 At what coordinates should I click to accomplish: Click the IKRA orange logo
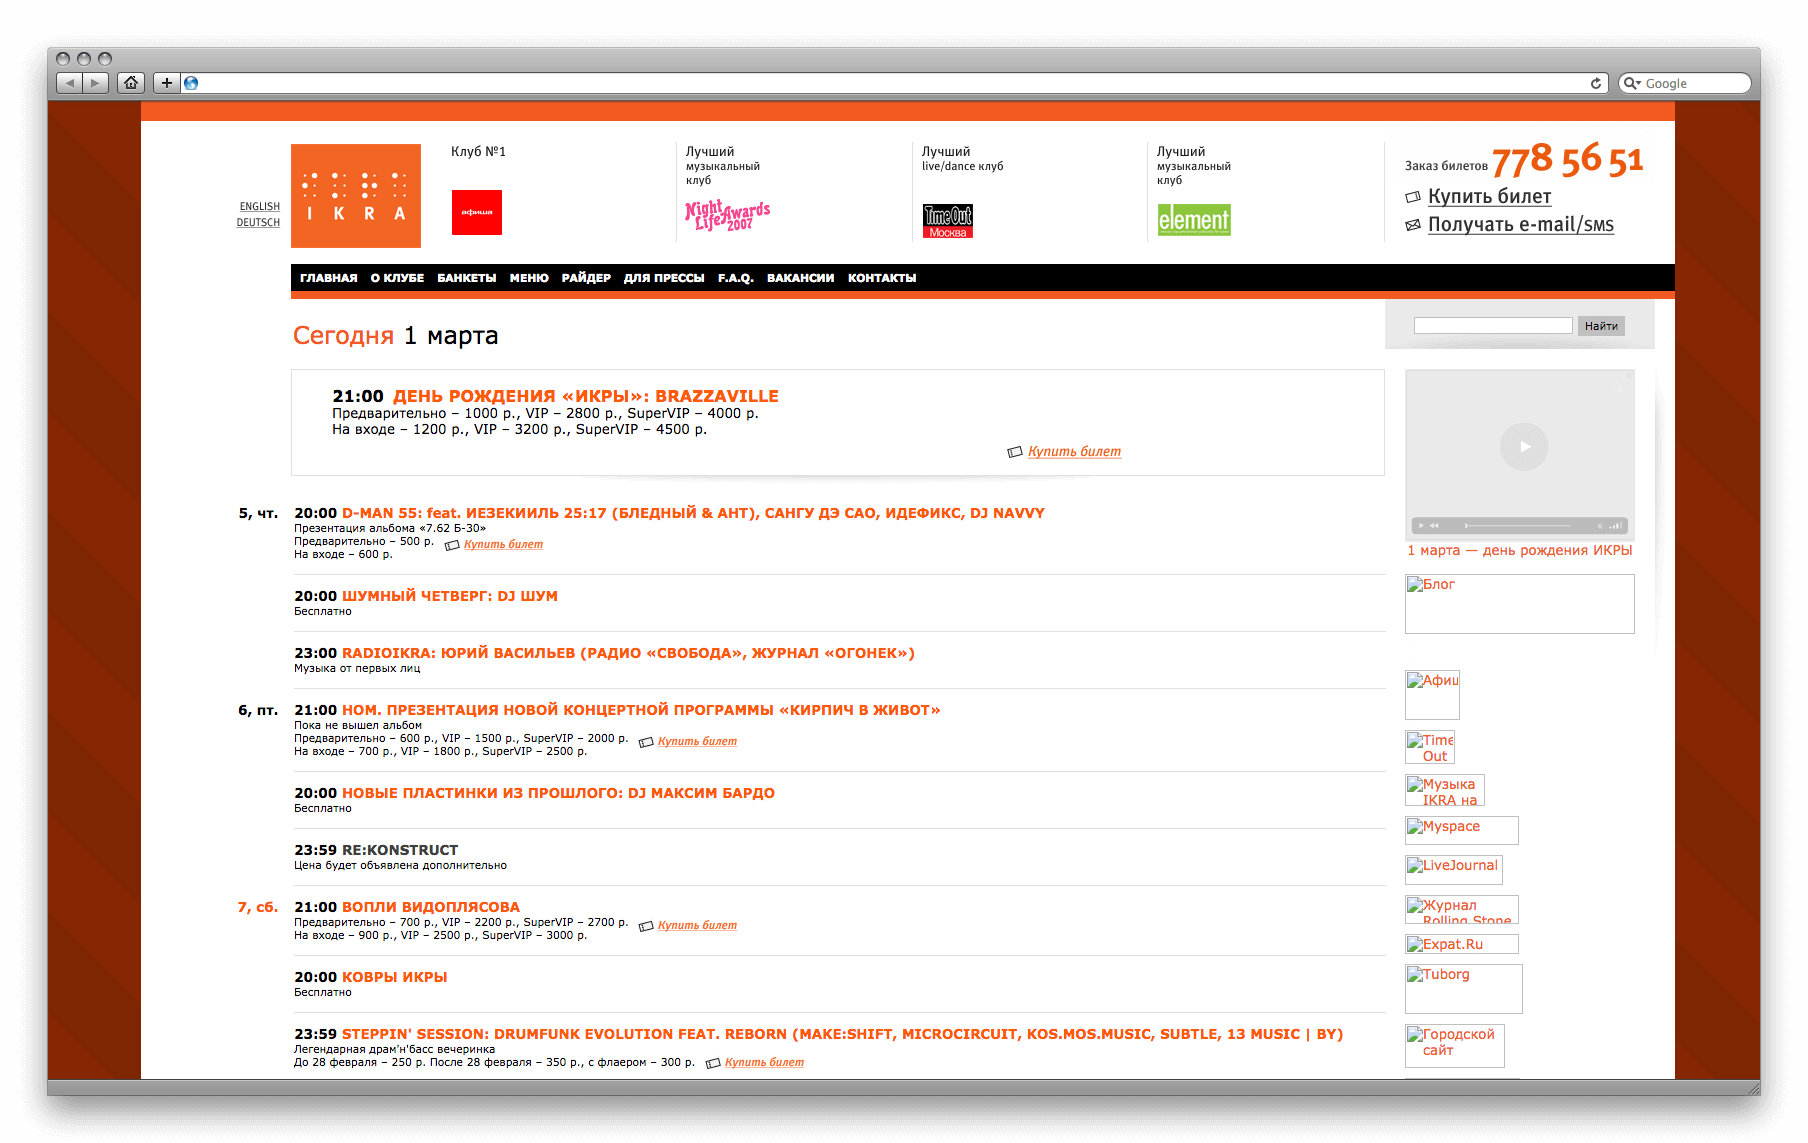(355, 196)
